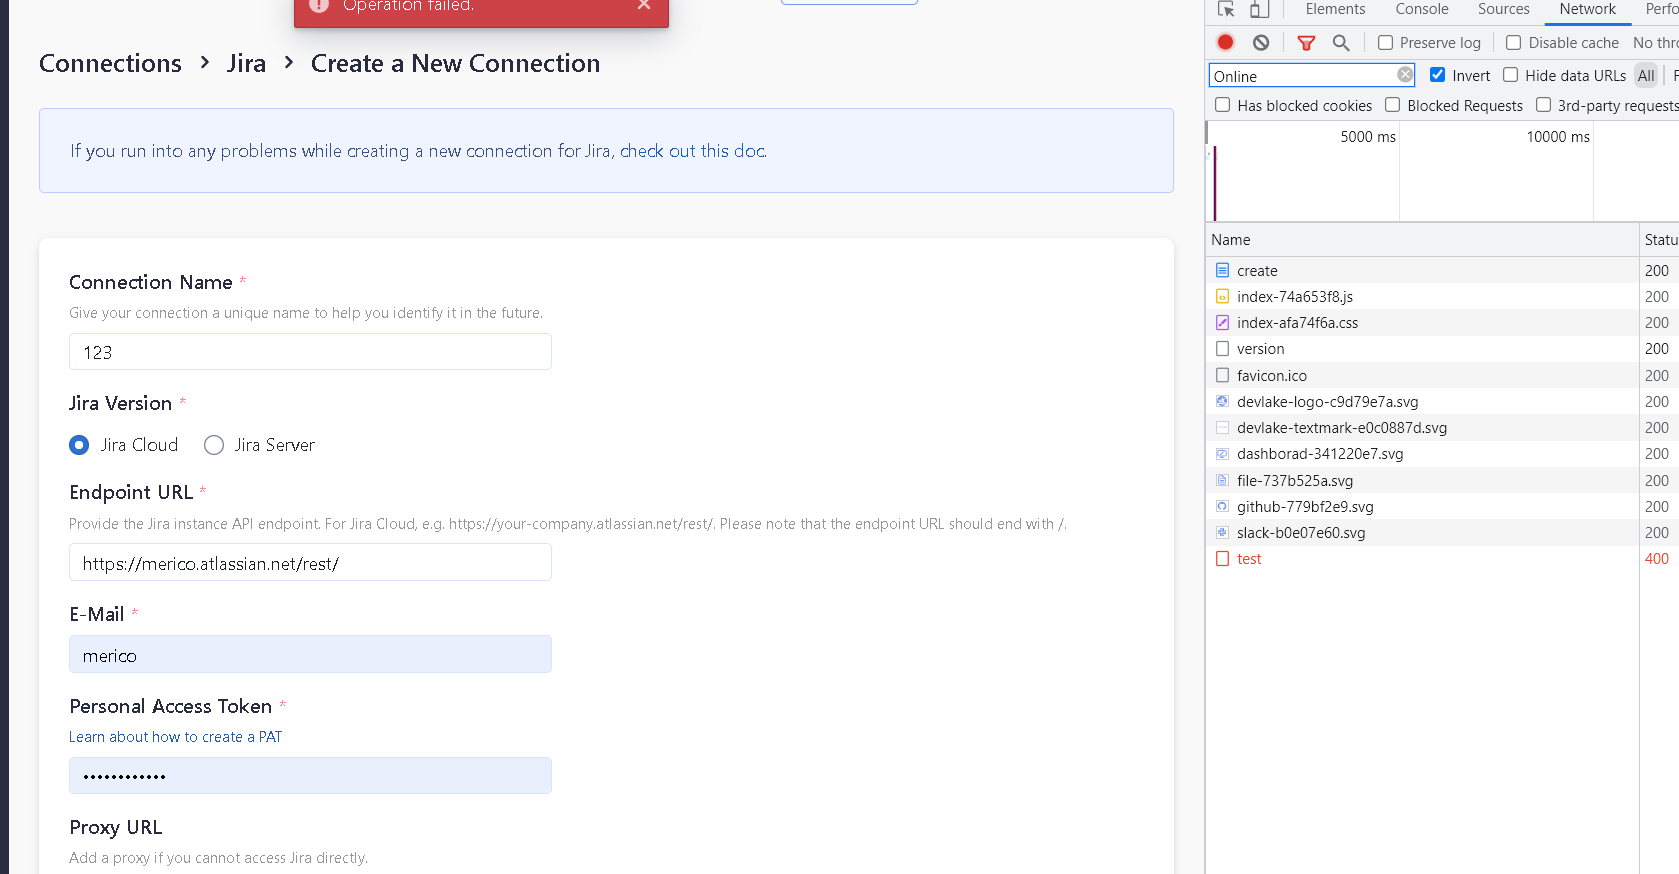Click image icon beside file-737b525a.svg
The width and height of the screenshot is (1679, 874).
(x=1222, y=480)
